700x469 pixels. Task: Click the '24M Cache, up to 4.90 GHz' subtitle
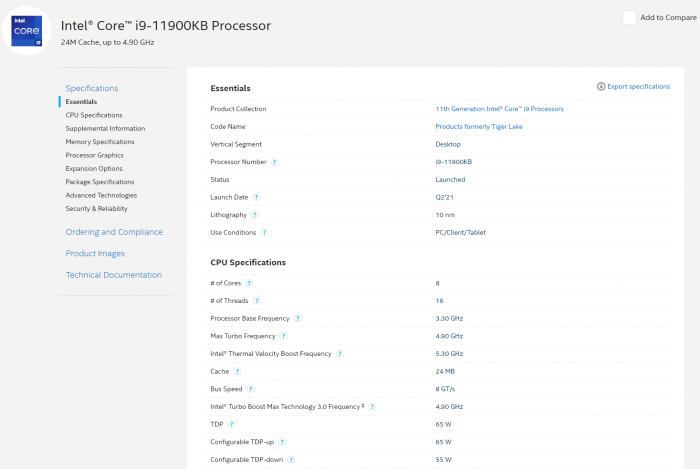click(108, 42)
